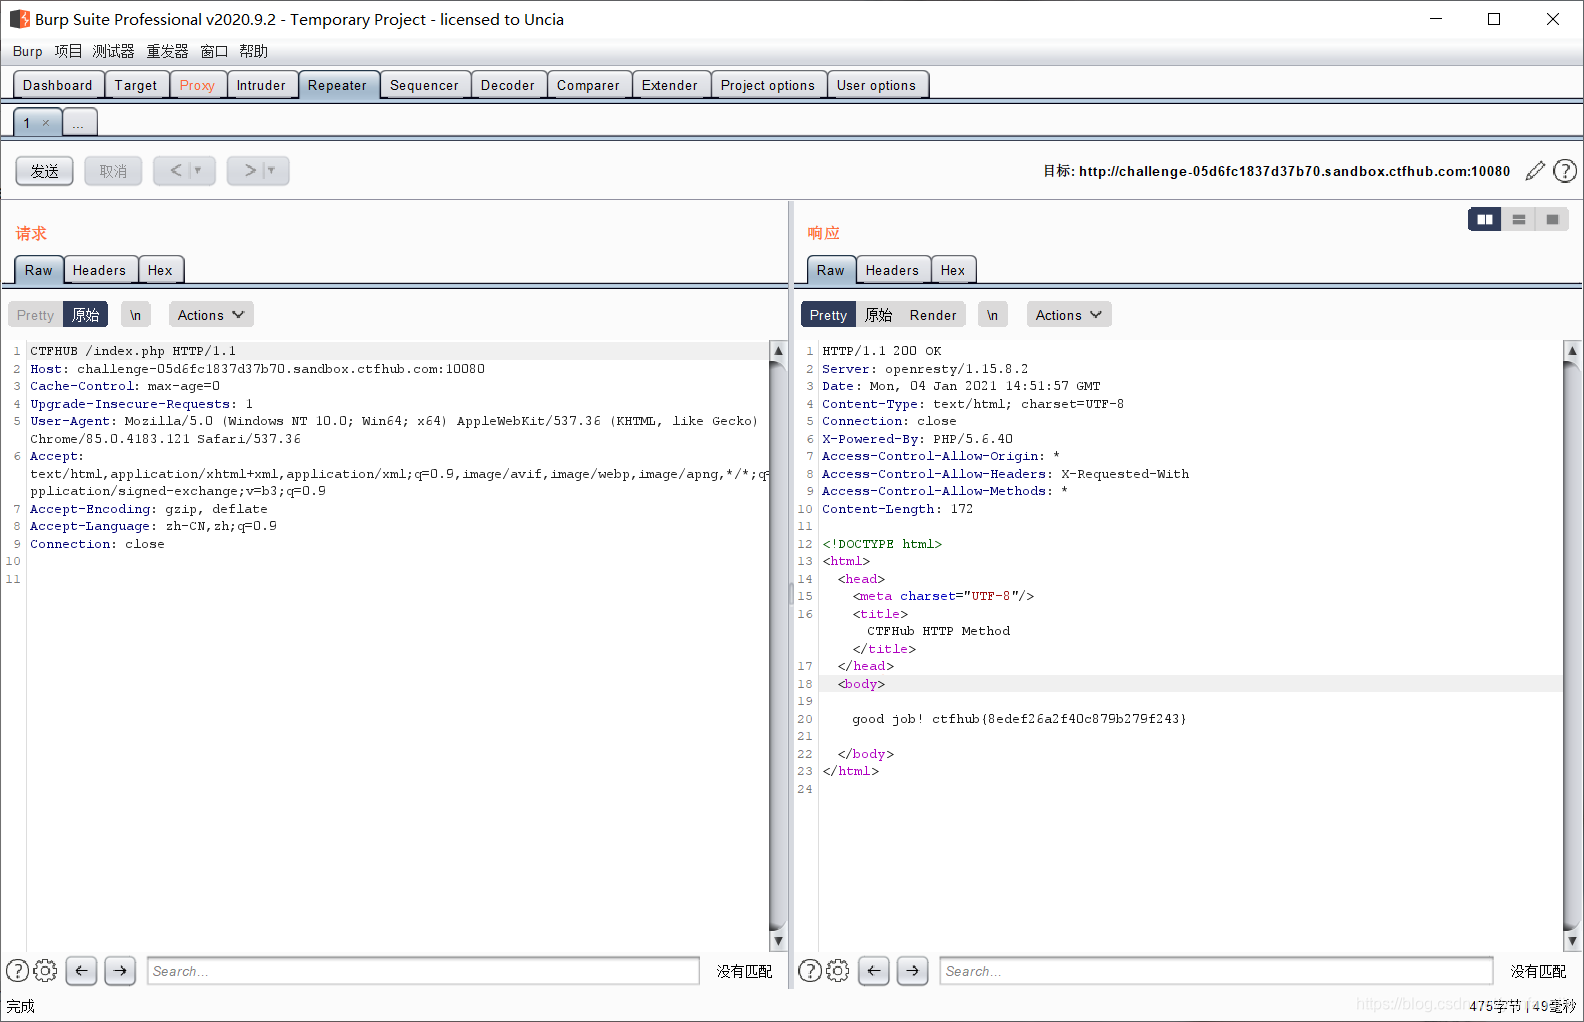Image resolution: width=1584 pixels, height=1022 pixels.
Task: Switch to the Extender tab
Action: (670, 85)
